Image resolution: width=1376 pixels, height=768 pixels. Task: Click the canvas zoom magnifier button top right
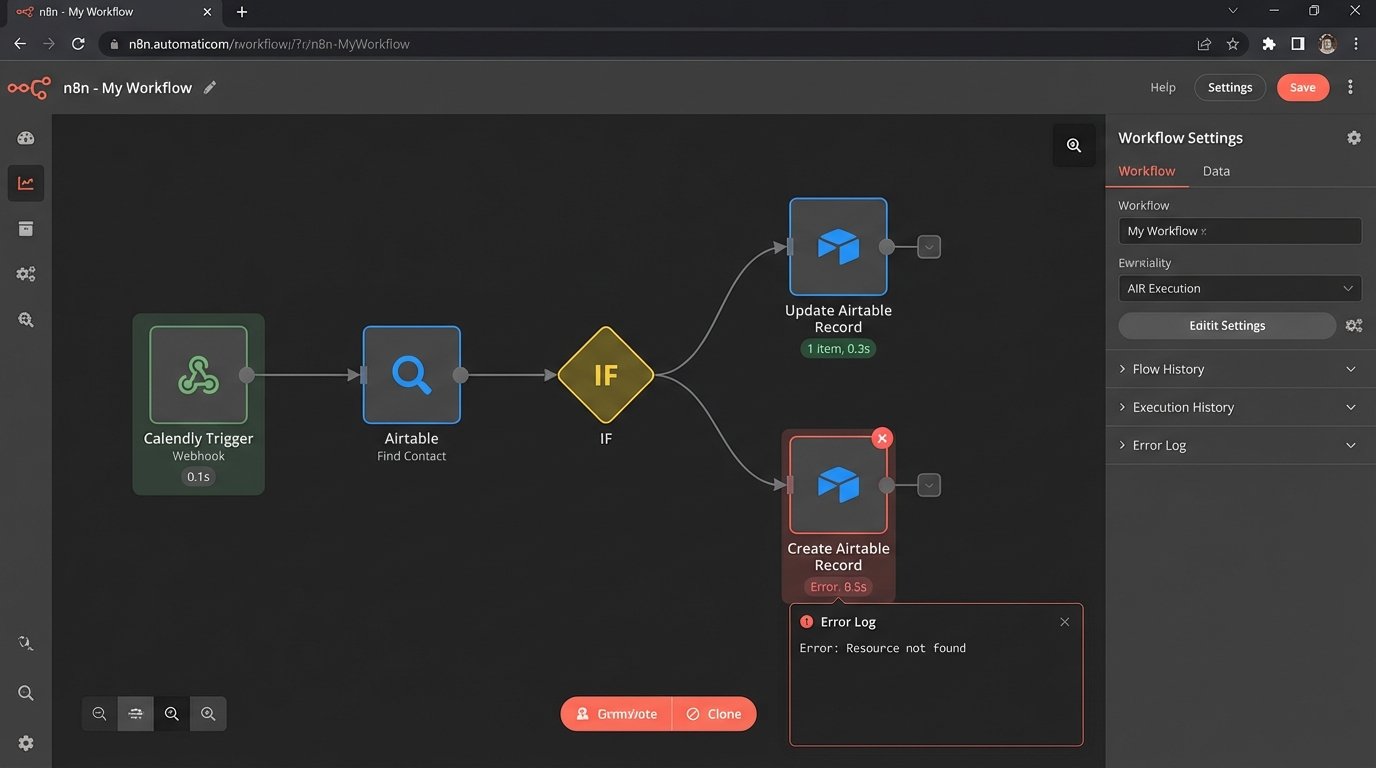click(1073, 145)
